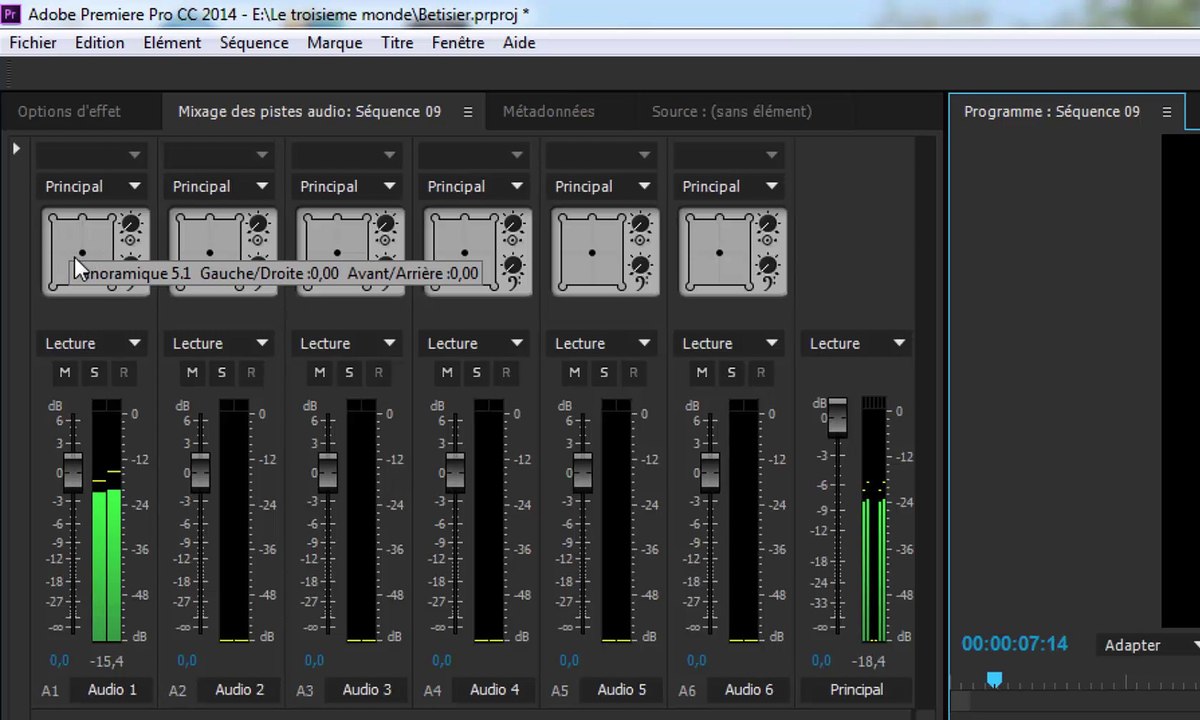Click the bass clef LFE icon on Audio 5
This screenshot has width=1200, height=720.
click(x=641, y=284)
